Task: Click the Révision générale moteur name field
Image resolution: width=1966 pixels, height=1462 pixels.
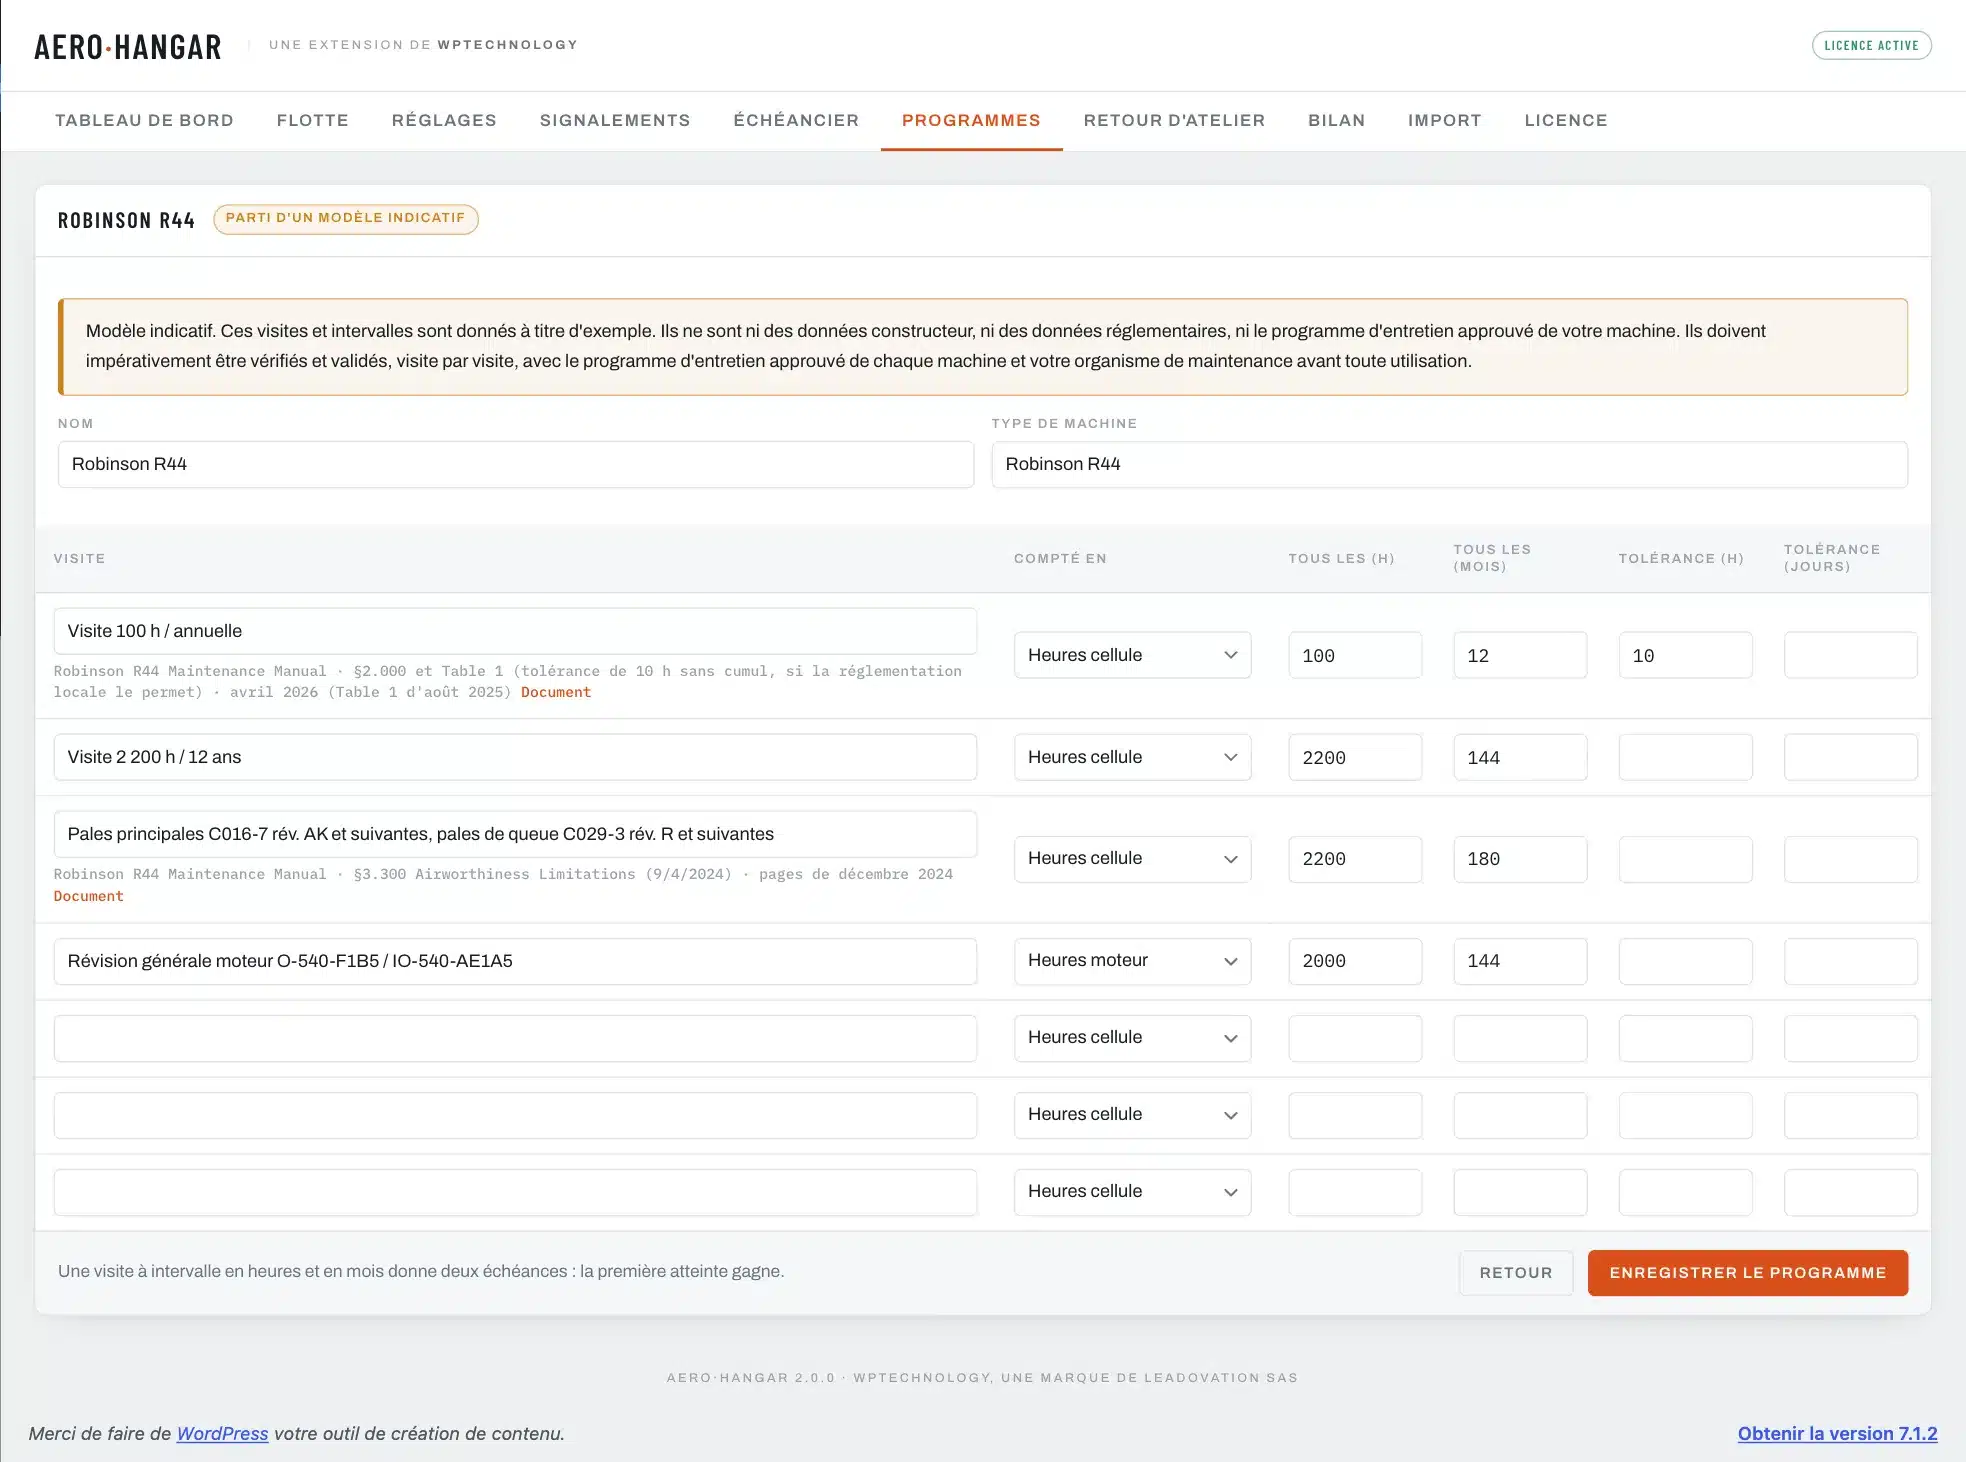Action: click(515, 961)
